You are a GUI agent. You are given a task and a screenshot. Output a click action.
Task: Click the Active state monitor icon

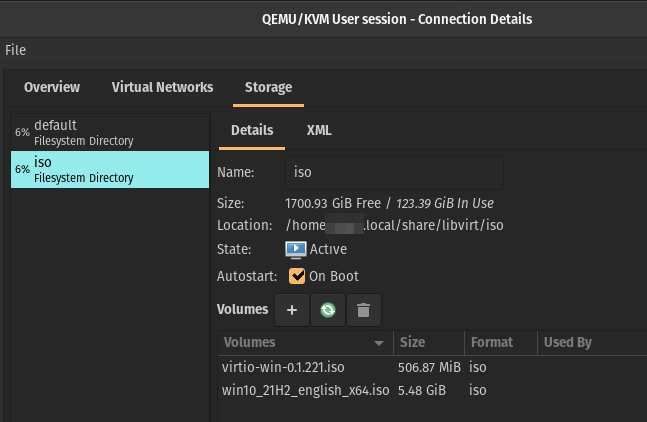pyautogui.click(x=296, y=249)
